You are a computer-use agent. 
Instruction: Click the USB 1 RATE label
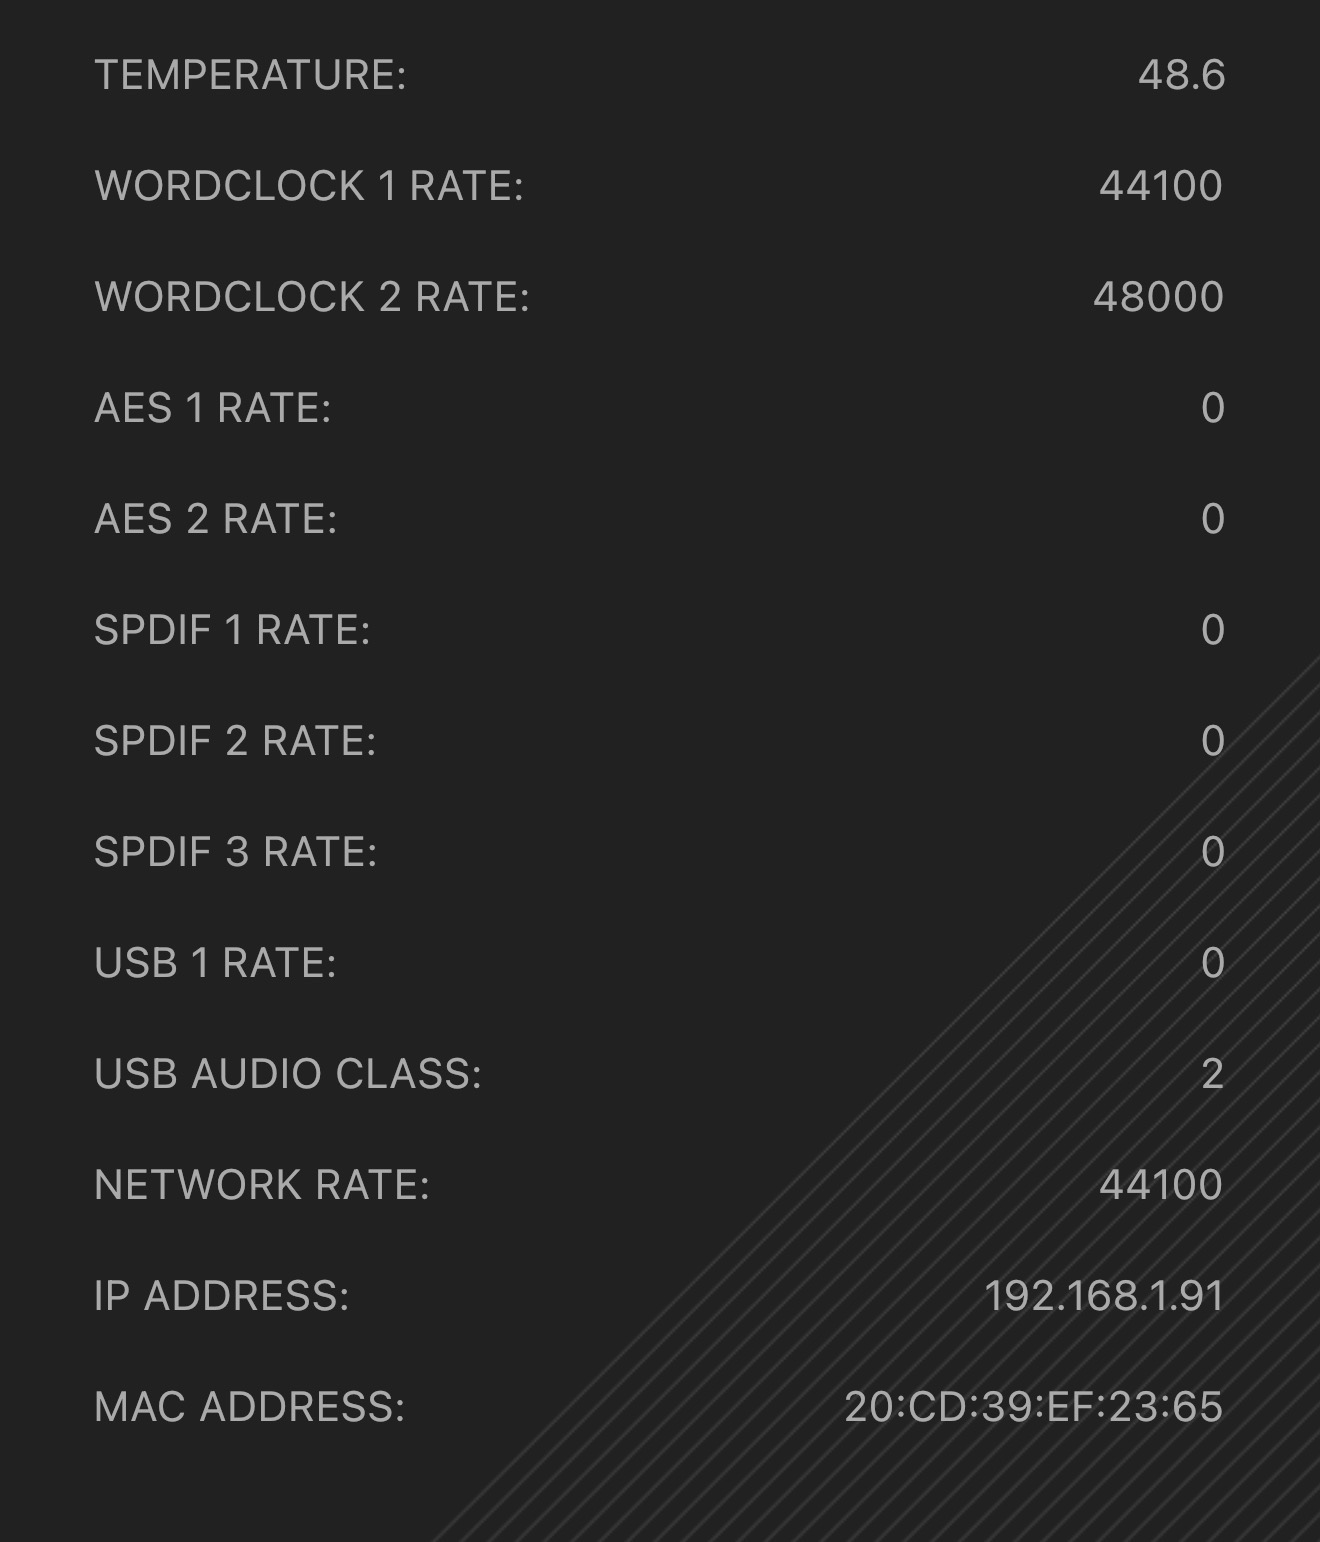(215, 964)
